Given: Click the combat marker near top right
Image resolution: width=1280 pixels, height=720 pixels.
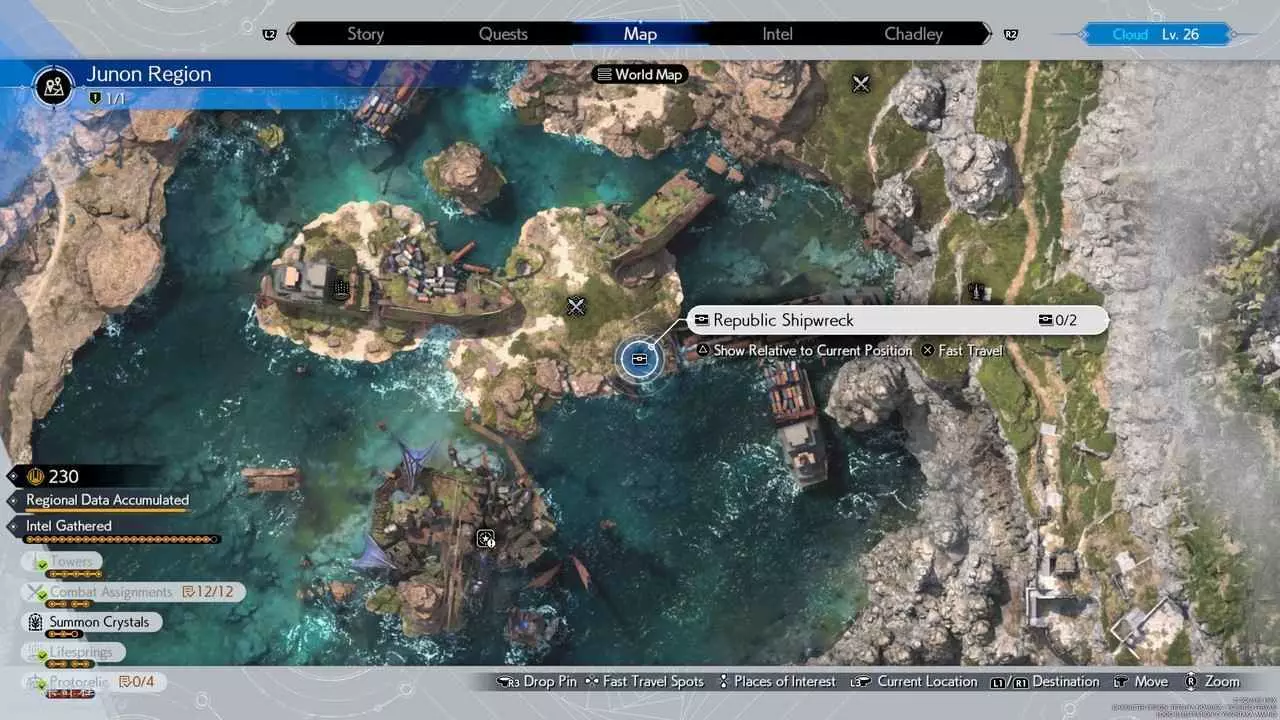Looking at the screenshot, I should (861, 84).
